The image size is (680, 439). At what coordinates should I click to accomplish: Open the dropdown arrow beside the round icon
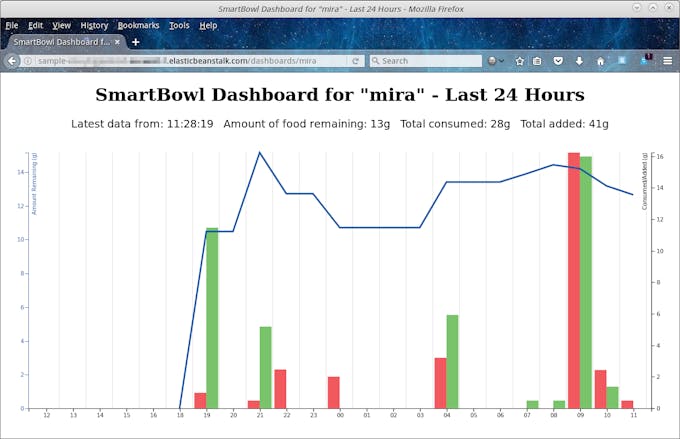click(501, 61)
